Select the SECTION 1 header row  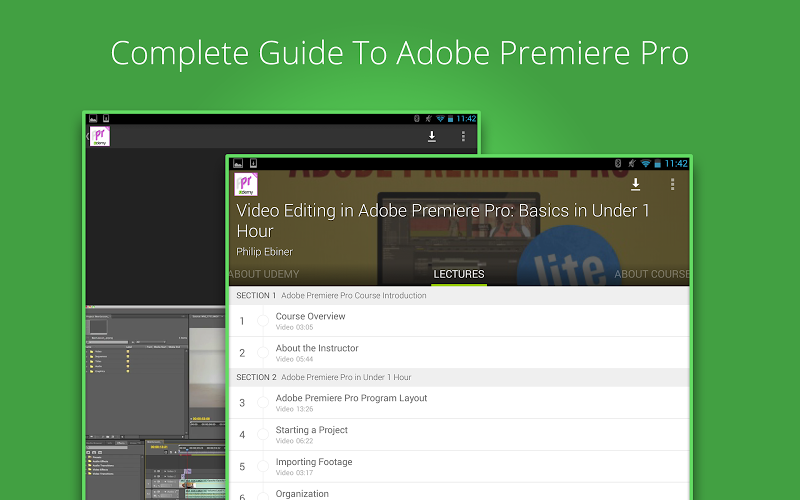[x=459, y=295]
